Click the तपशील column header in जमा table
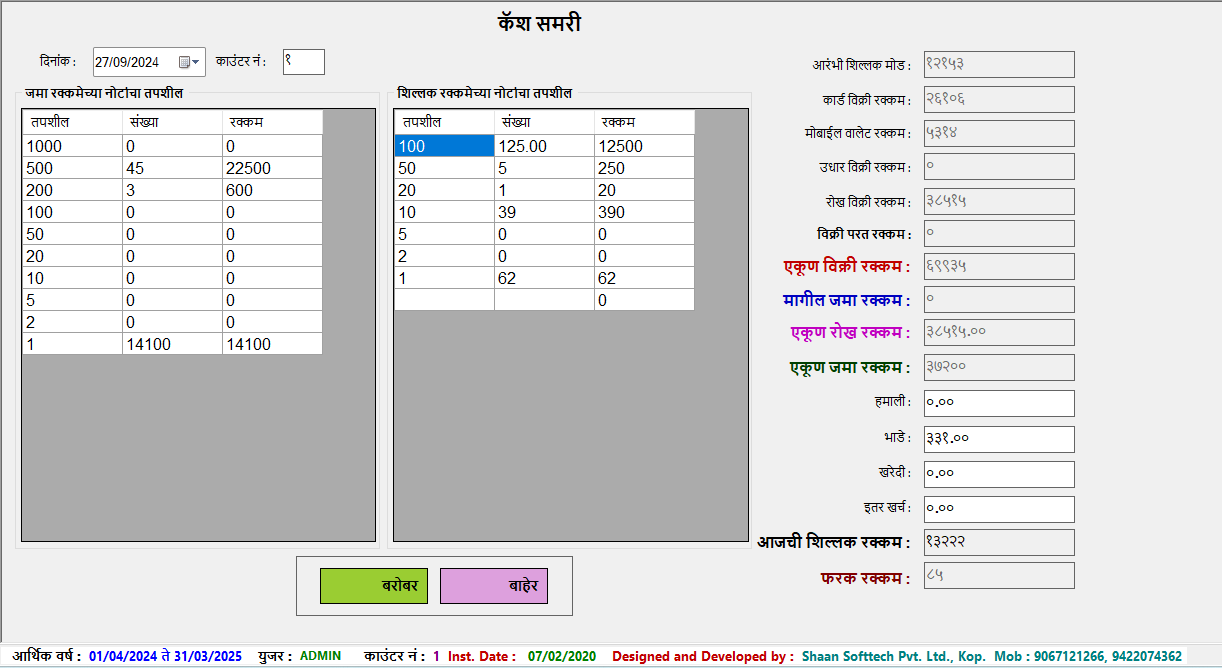This screenshot has height=668, width=1222. point(72,122)
